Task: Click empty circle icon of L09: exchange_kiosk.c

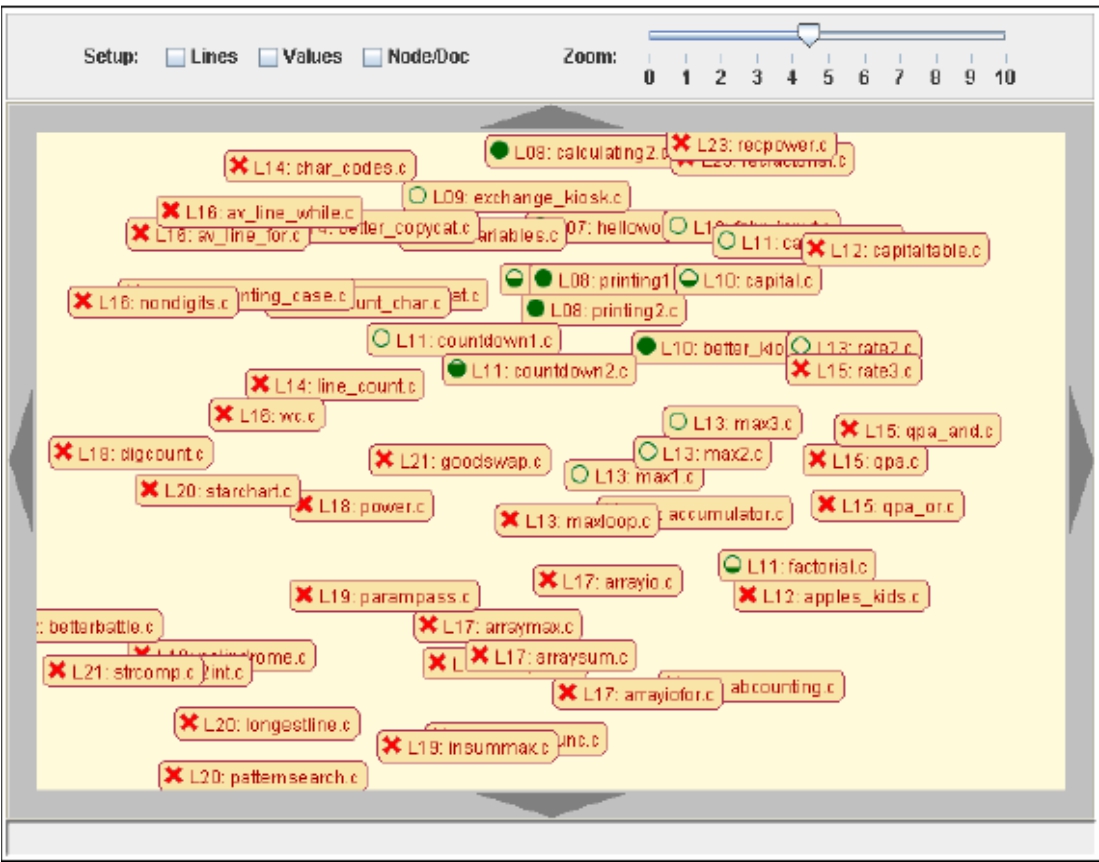Action: point(417,196)
